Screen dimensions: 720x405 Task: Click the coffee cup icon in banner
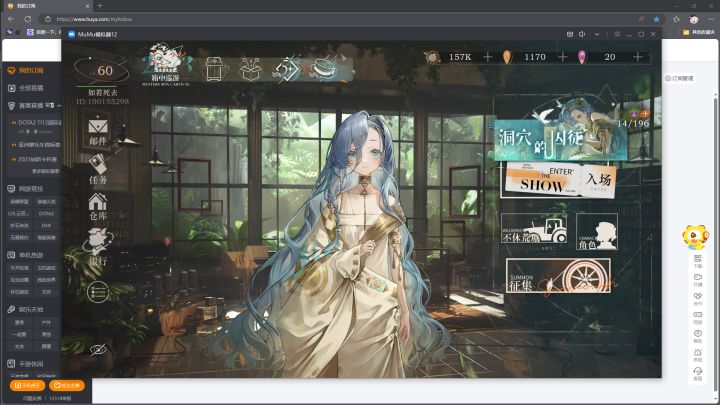coord(324,69)
